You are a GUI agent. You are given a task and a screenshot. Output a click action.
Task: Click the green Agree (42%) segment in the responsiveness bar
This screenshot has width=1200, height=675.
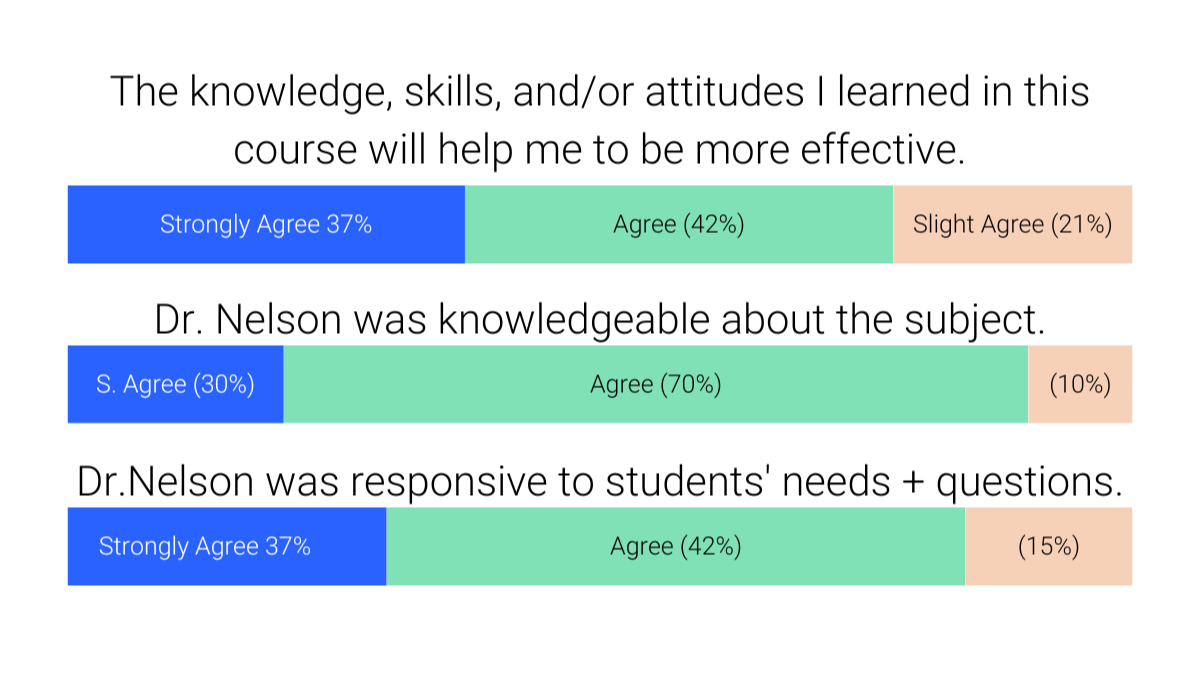tap(676, 546)
